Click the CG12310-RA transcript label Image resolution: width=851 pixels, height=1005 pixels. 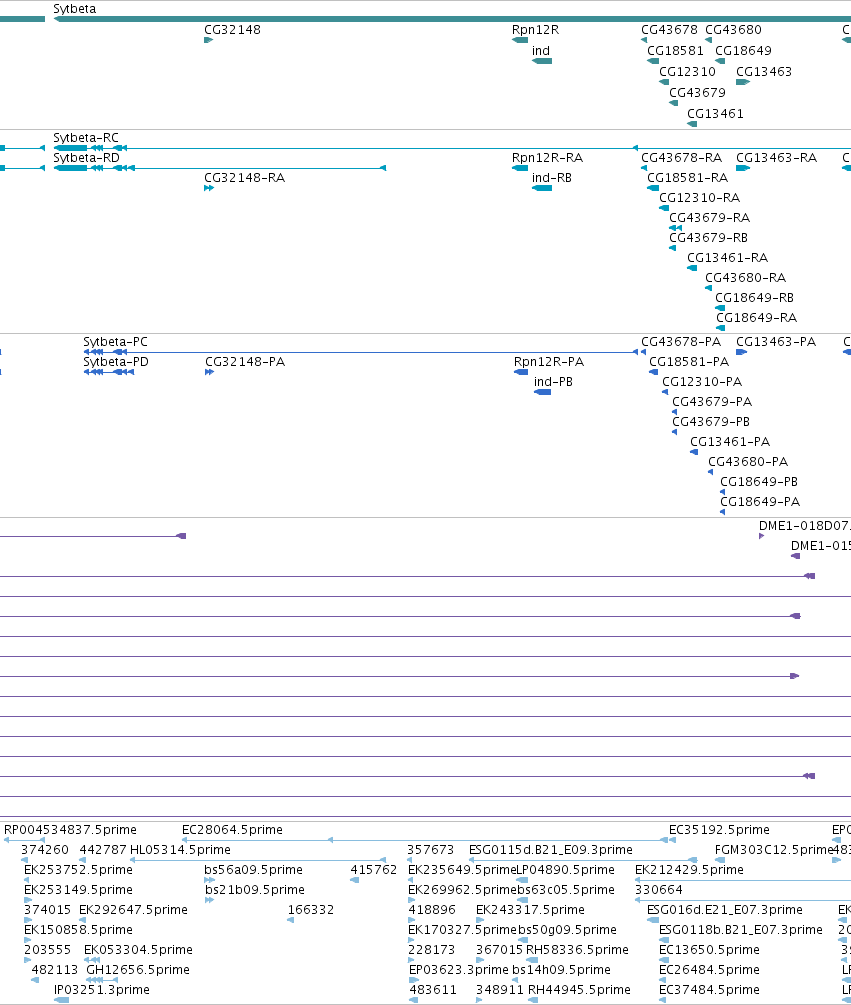point(699,197)
